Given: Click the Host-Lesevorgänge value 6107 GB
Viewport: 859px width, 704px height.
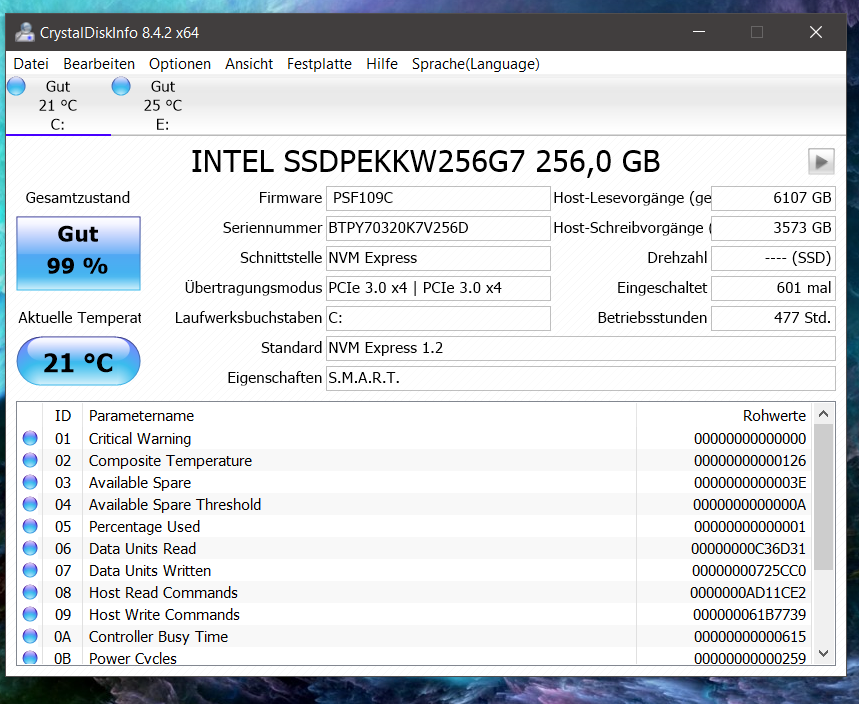Looking at the screenshot, I should point(773,198).
